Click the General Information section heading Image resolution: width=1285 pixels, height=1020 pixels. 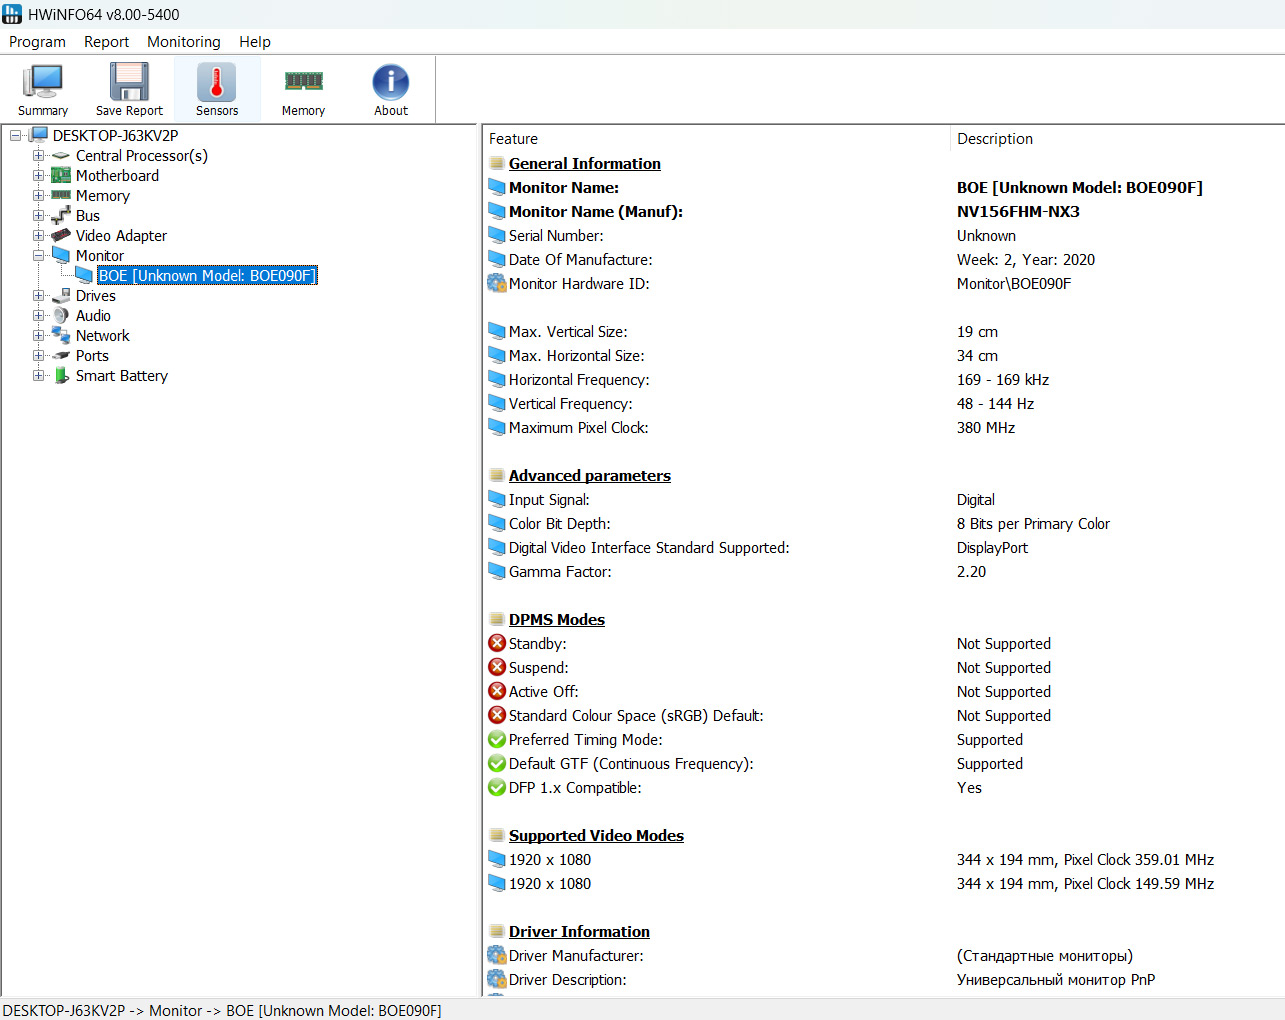(584, 163)
